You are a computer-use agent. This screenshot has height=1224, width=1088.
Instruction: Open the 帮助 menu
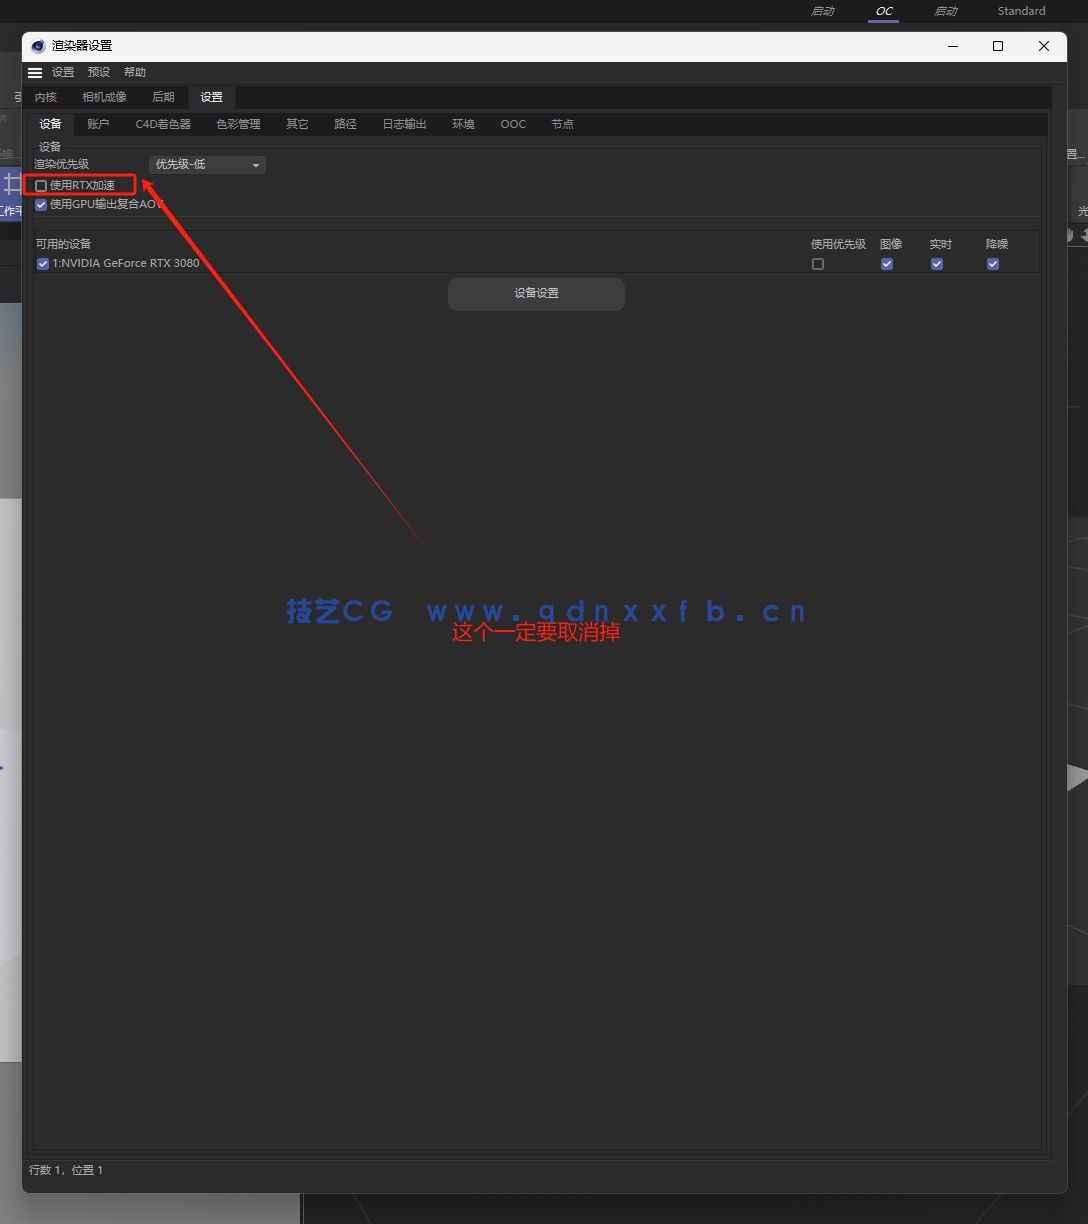click(x=134, y=72)
